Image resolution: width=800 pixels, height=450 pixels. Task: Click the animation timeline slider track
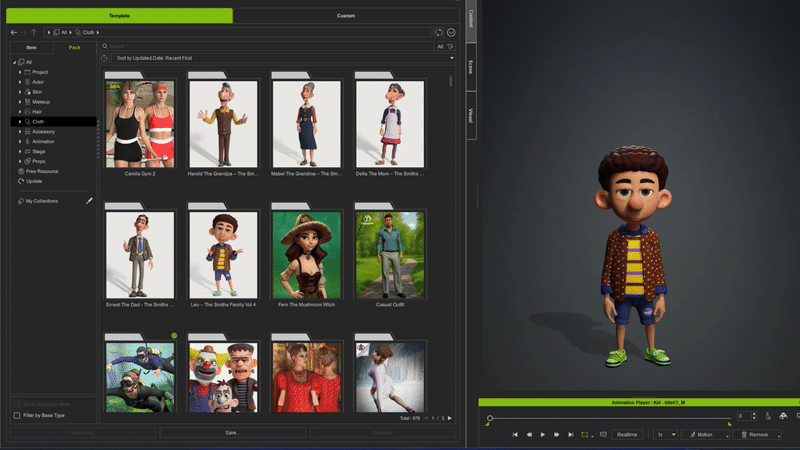coord(610,417)
